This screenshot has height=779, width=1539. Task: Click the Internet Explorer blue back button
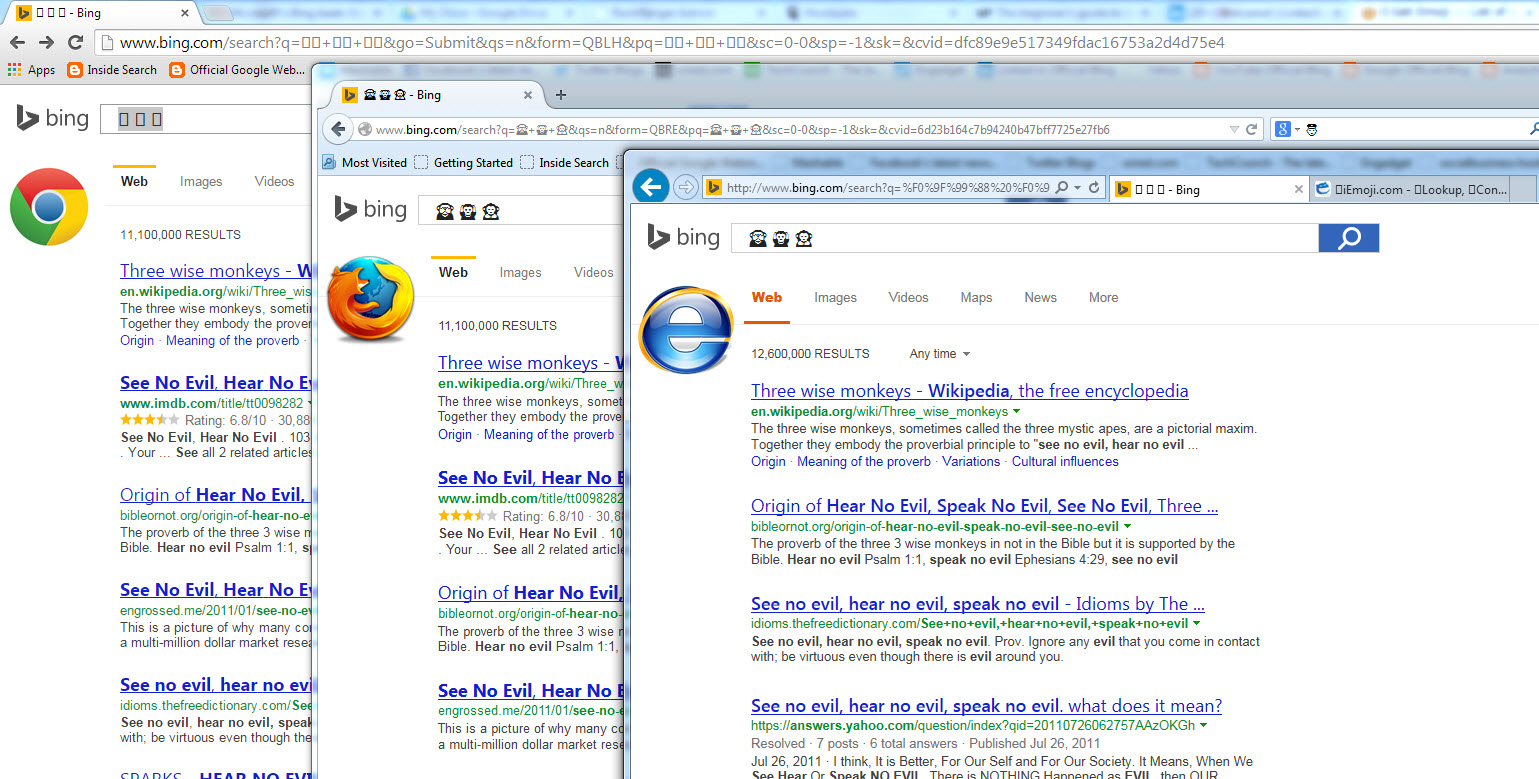pos(651,187)
